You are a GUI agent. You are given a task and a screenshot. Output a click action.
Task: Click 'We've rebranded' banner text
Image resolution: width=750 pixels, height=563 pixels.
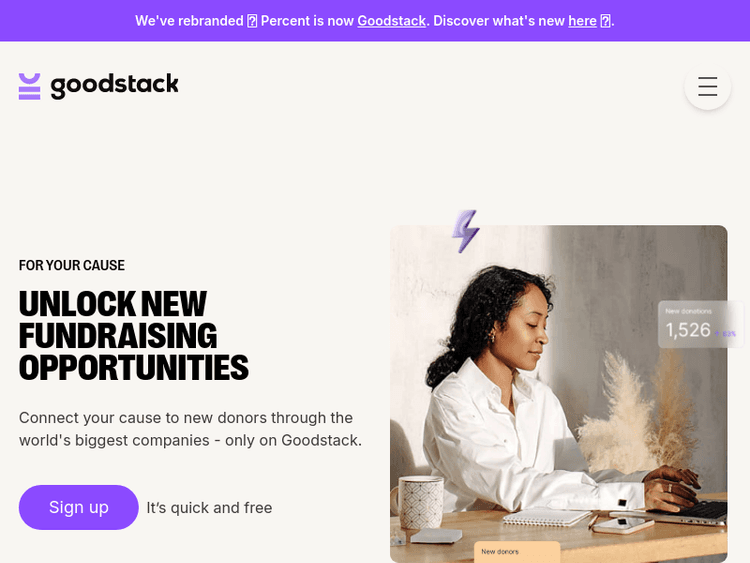189,21
